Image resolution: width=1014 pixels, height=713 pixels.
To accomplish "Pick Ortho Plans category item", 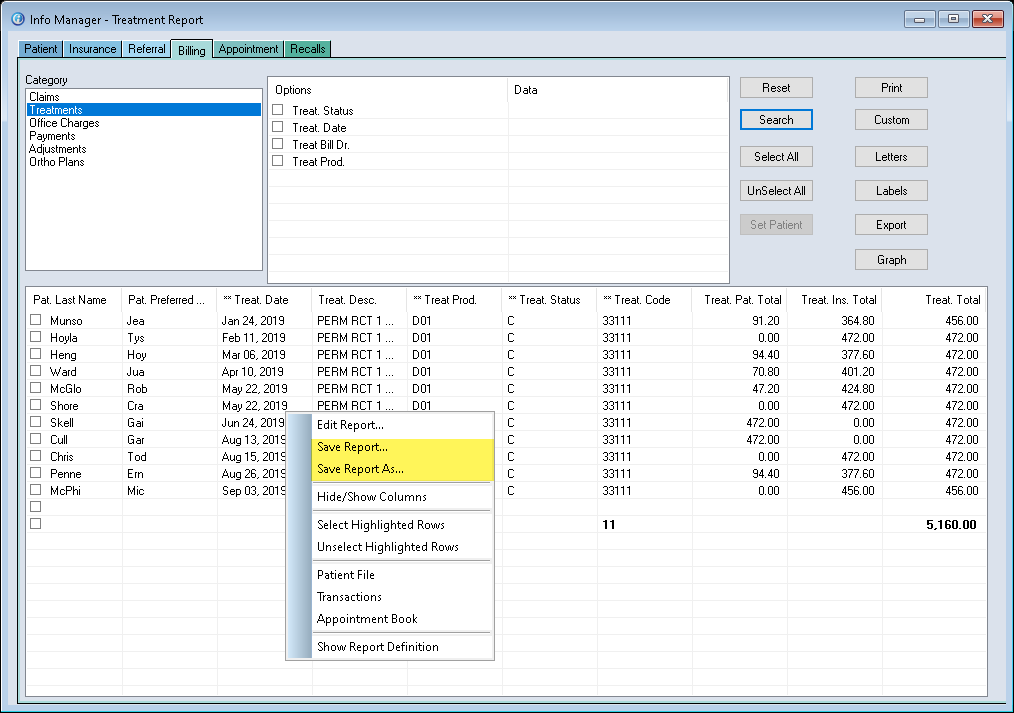I will point(57,162).
